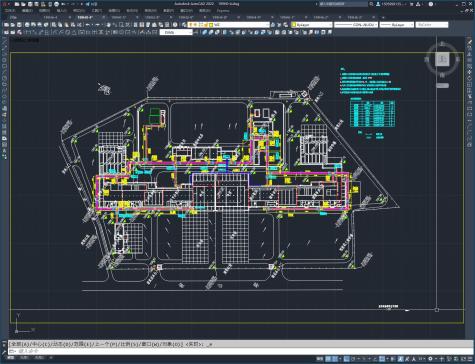Click the ViewCube north compass letter

pos(442,44)
